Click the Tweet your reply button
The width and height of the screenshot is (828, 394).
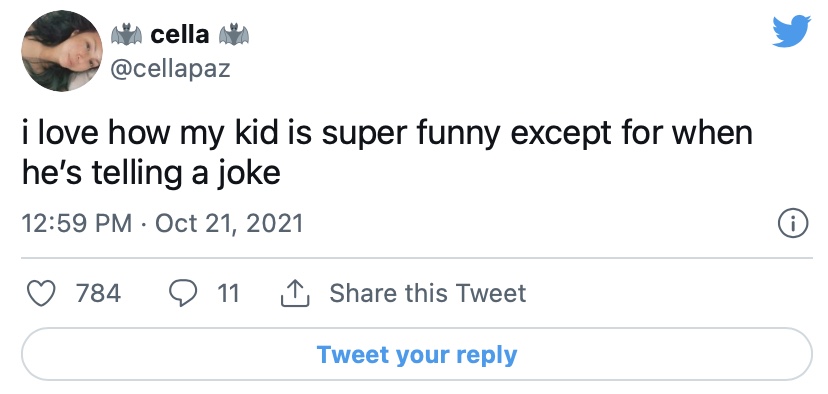point(417,354)
